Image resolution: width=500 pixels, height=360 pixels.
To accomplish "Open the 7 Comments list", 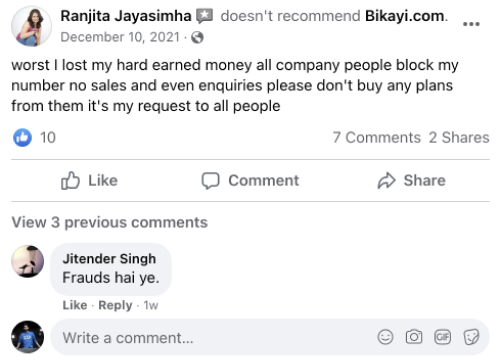I will 377,137.
